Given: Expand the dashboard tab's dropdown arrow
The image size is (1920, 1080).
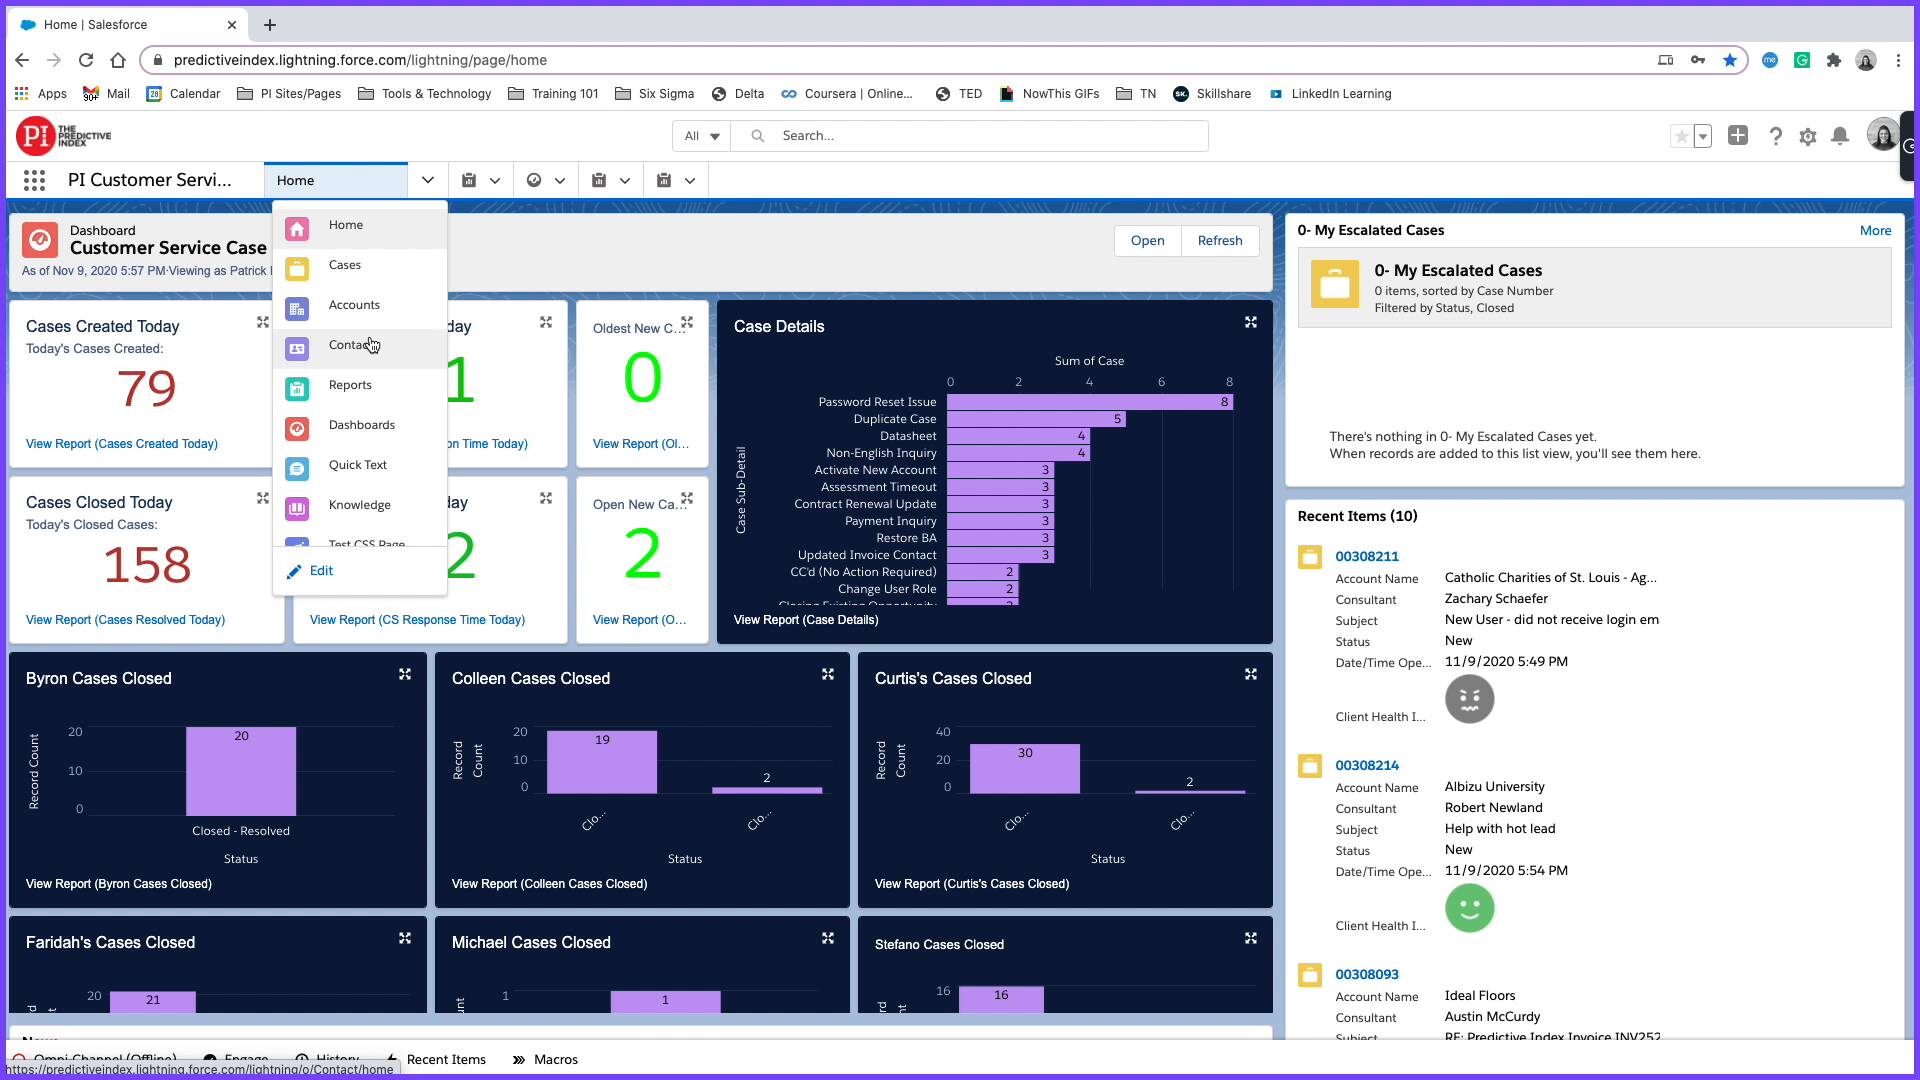Looking at the screenshot, I should tap(560, 181).
